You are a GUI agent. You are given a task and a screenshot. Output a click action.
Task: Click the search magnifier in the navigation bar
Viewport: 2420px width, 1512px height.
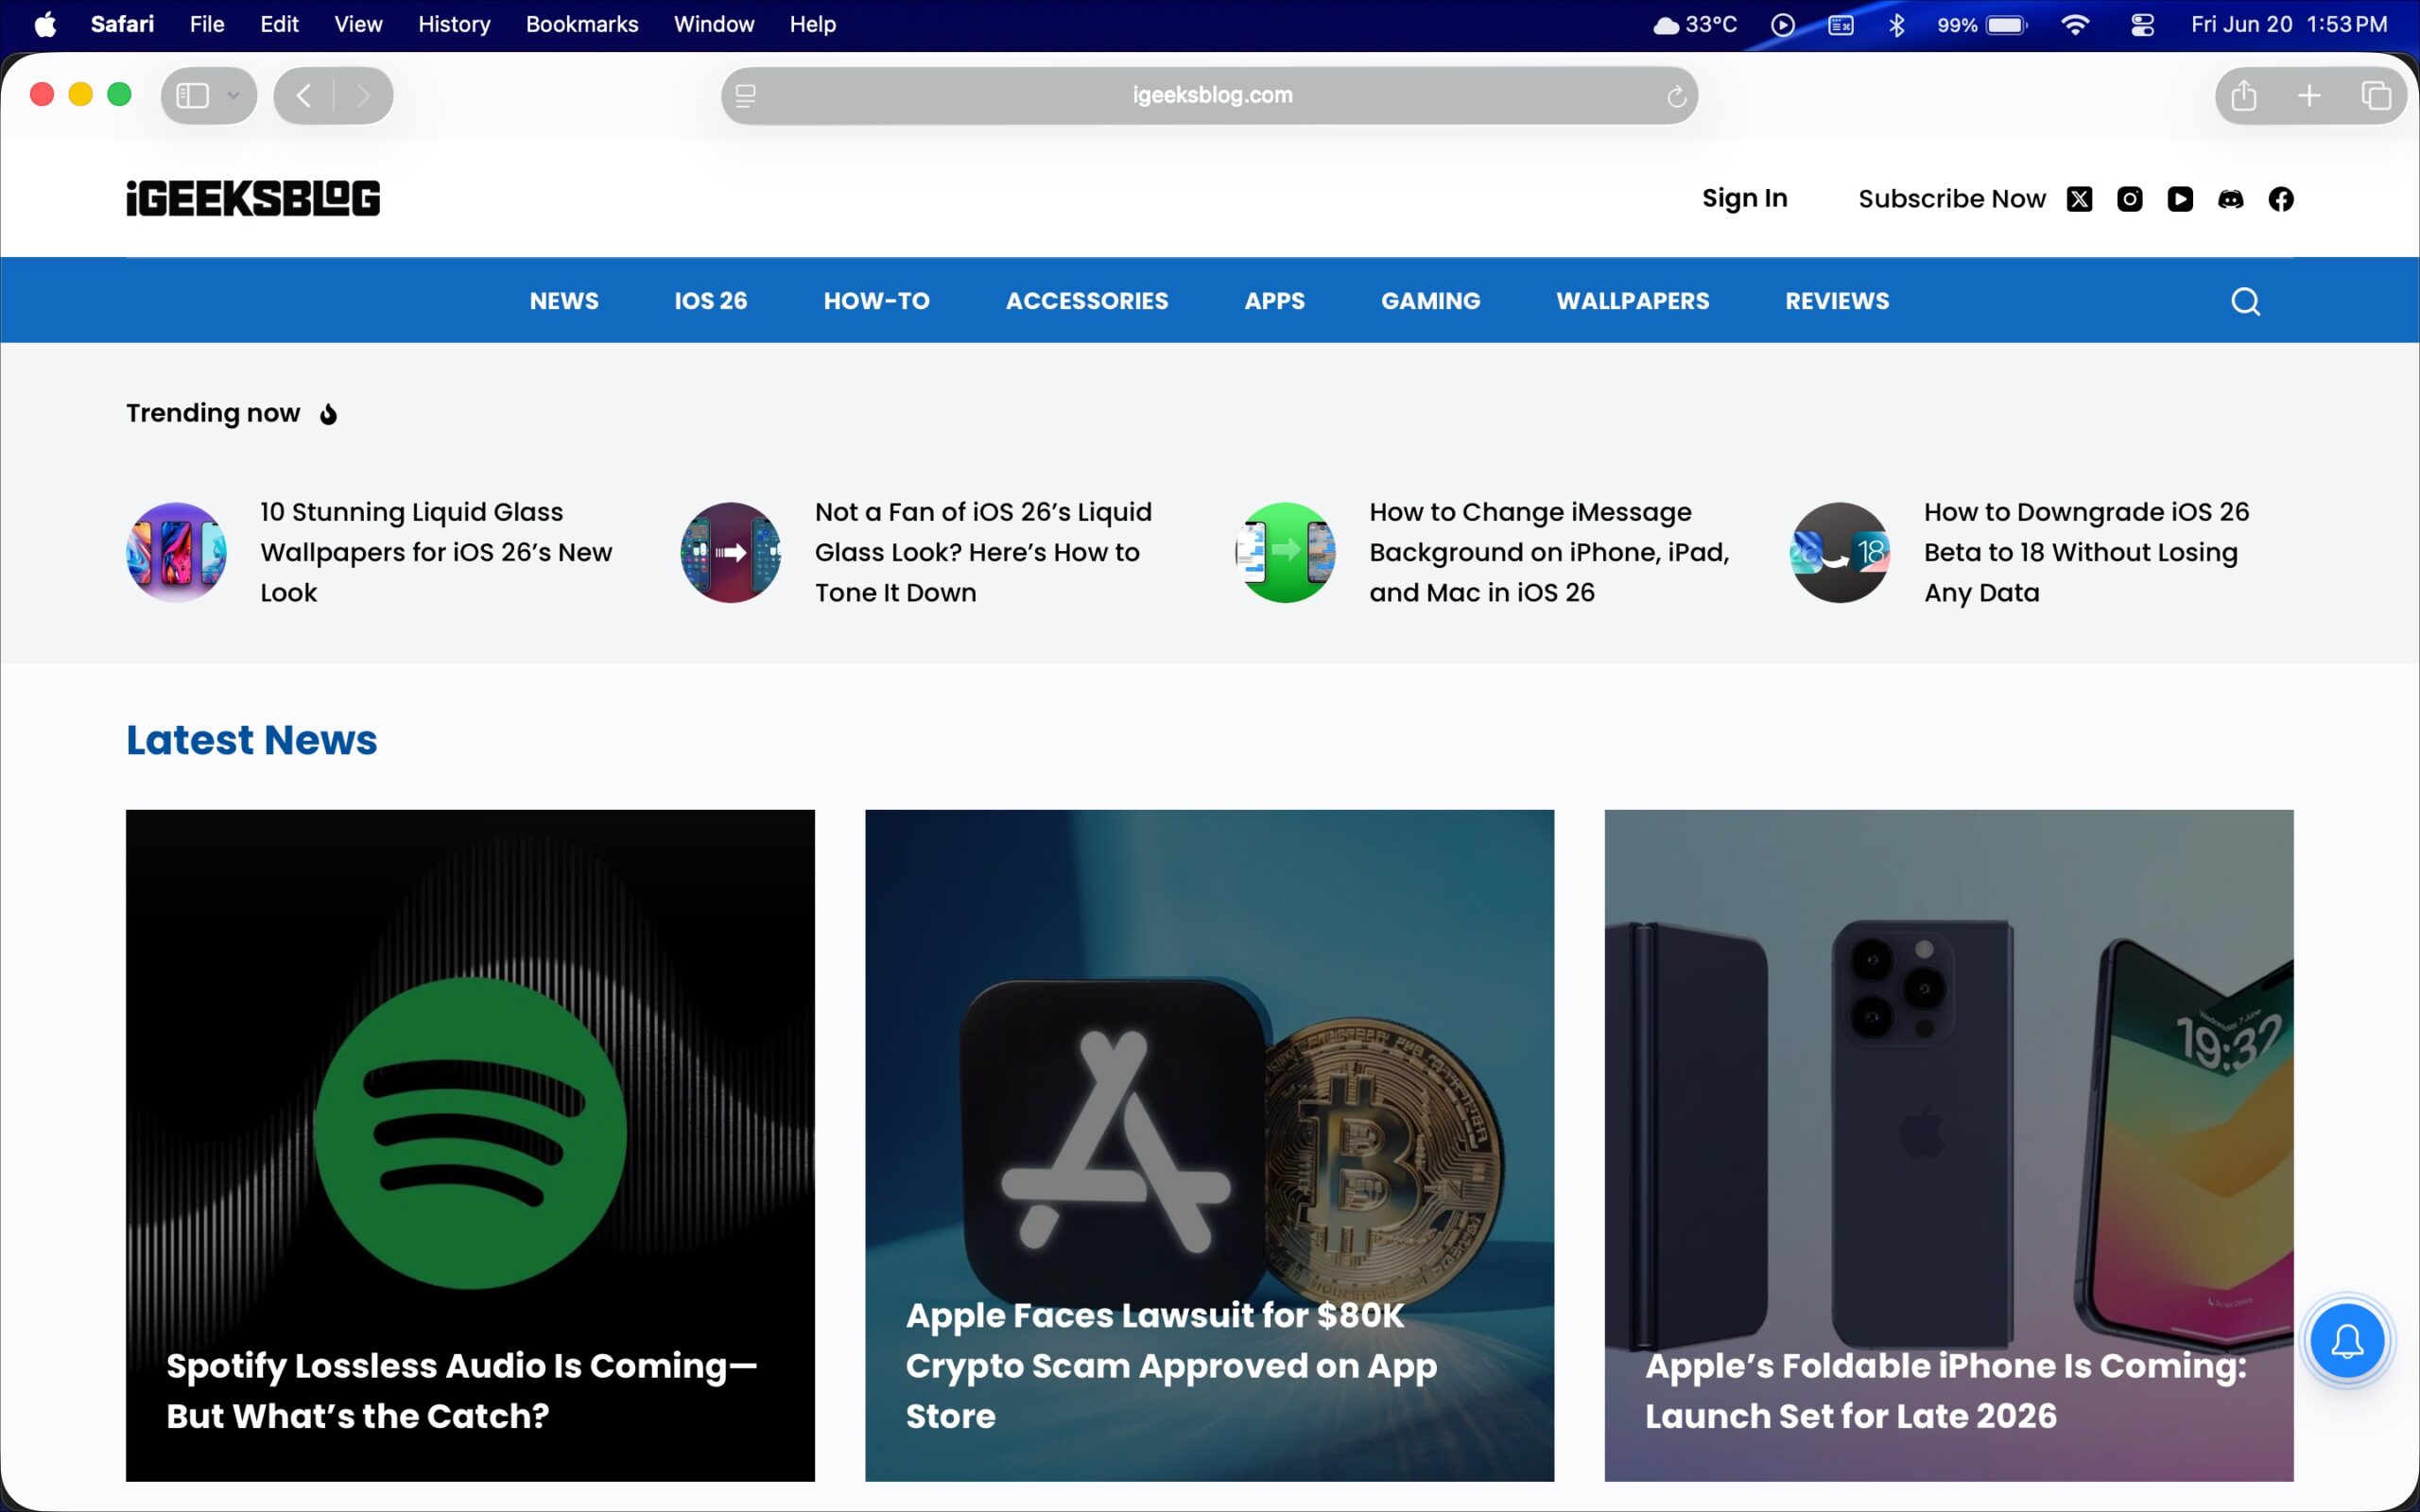(x=2245, y=300)
